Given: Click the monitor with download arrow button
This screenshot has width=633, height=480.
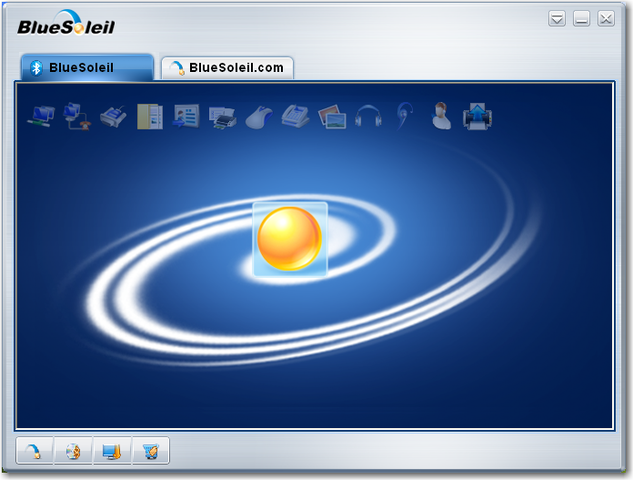Looking at the screenshot, I should click(x=112, y=451).
